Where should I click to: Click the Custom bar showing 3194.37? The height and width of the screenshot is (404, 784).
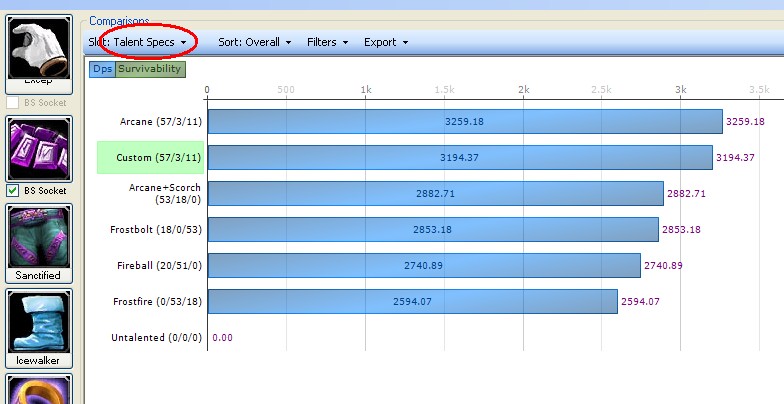coord(460,158)
